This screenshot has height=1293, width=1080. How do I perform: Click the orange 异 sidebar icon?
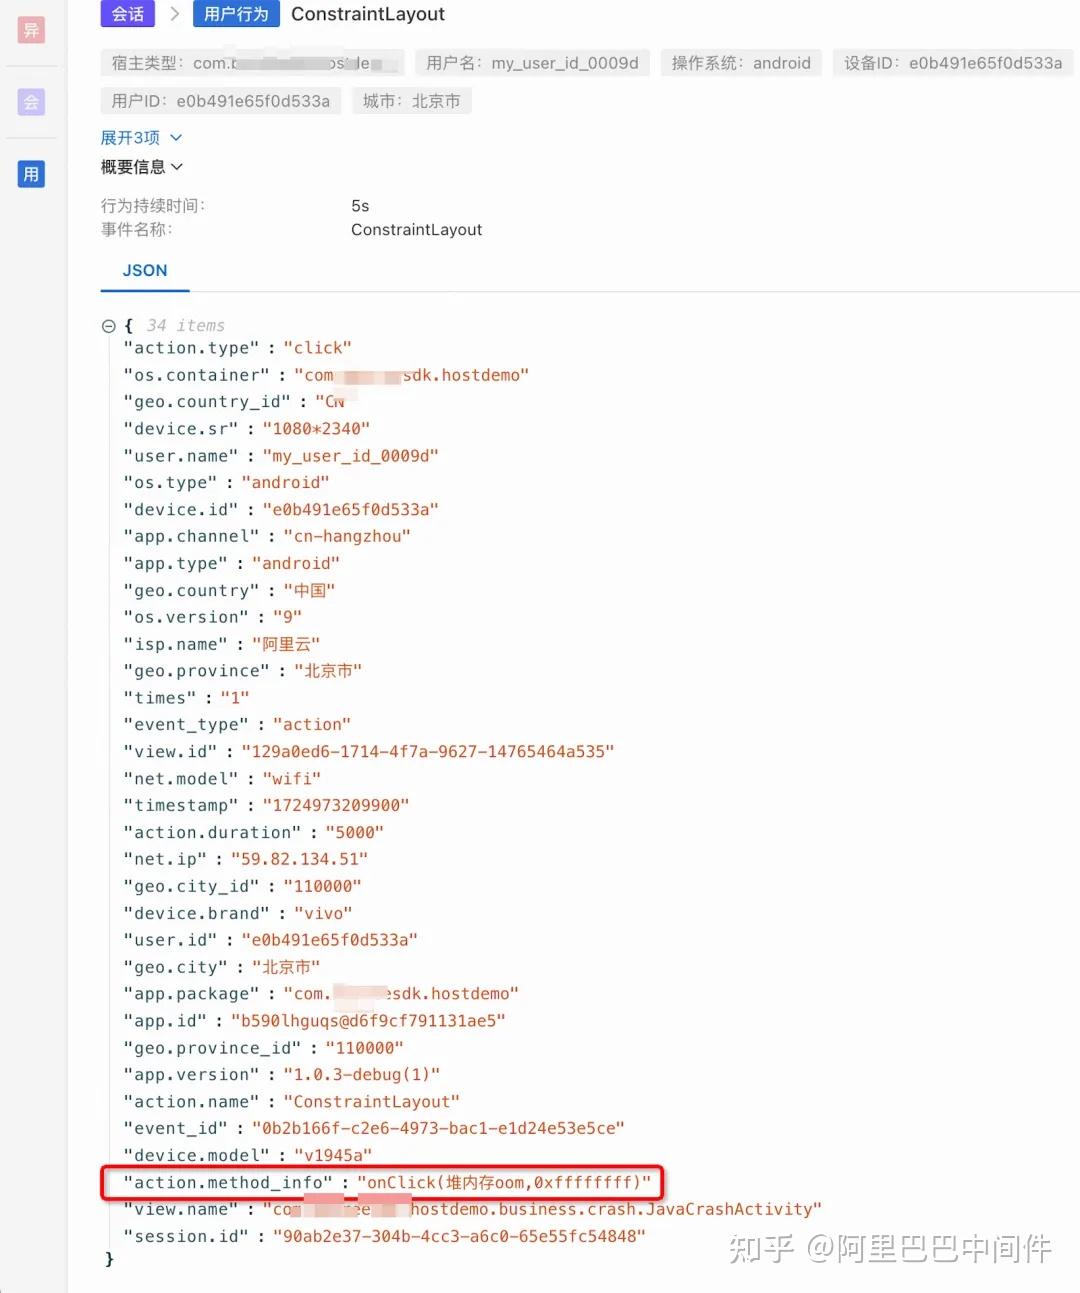31,30
